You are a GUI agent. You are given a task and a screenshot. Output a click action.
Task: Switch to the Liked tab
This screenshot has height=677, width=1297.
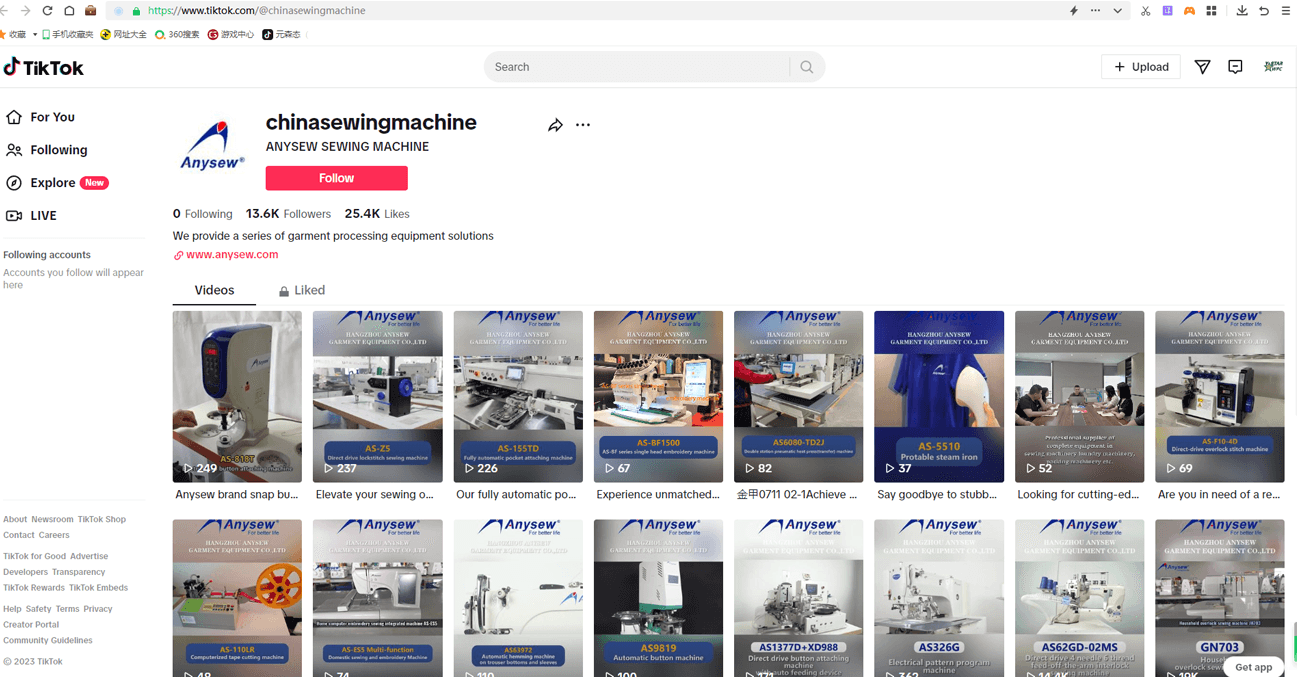pos(302,290)
